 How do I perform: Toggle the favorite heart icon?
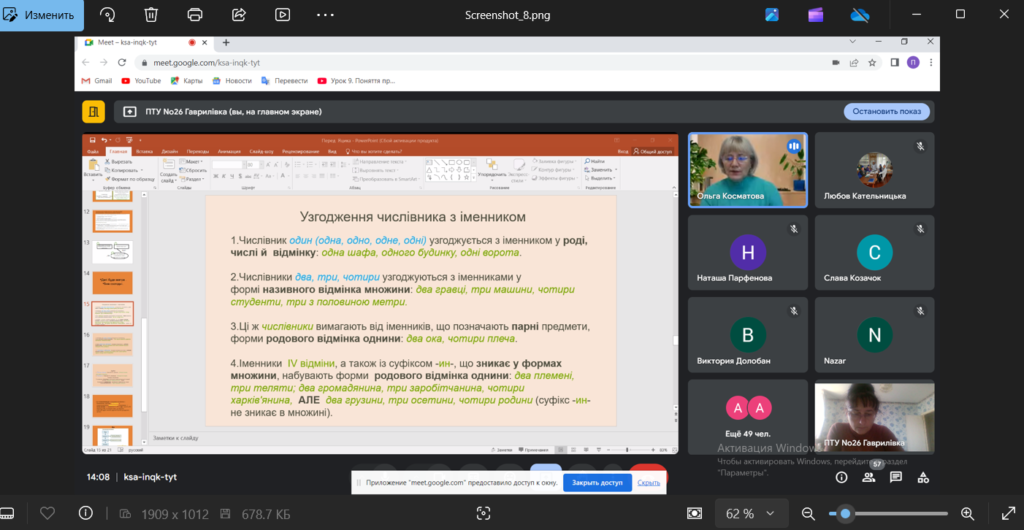click(x=47, y=513)
